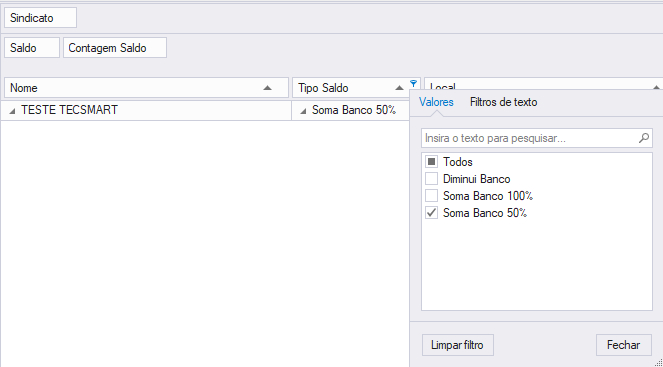Click the search magnifier icon in filter box
The height and width of the screenshot is (367, 663).
644,138
